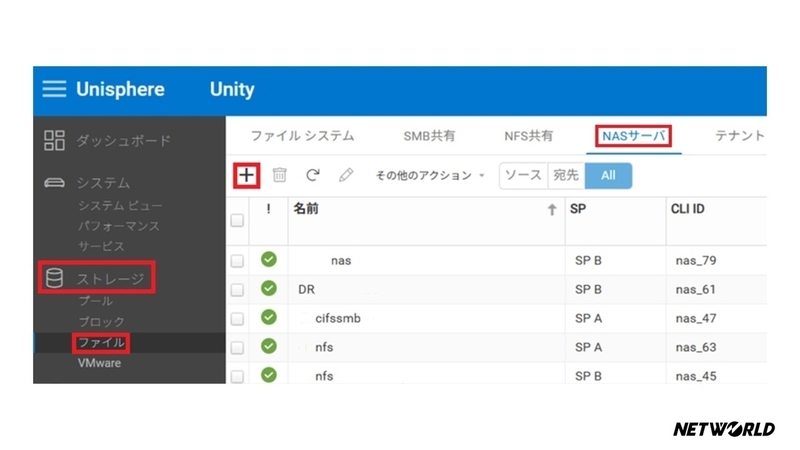
Task: Click the nfs name in nas_45 row
Action: pos(324,376)
